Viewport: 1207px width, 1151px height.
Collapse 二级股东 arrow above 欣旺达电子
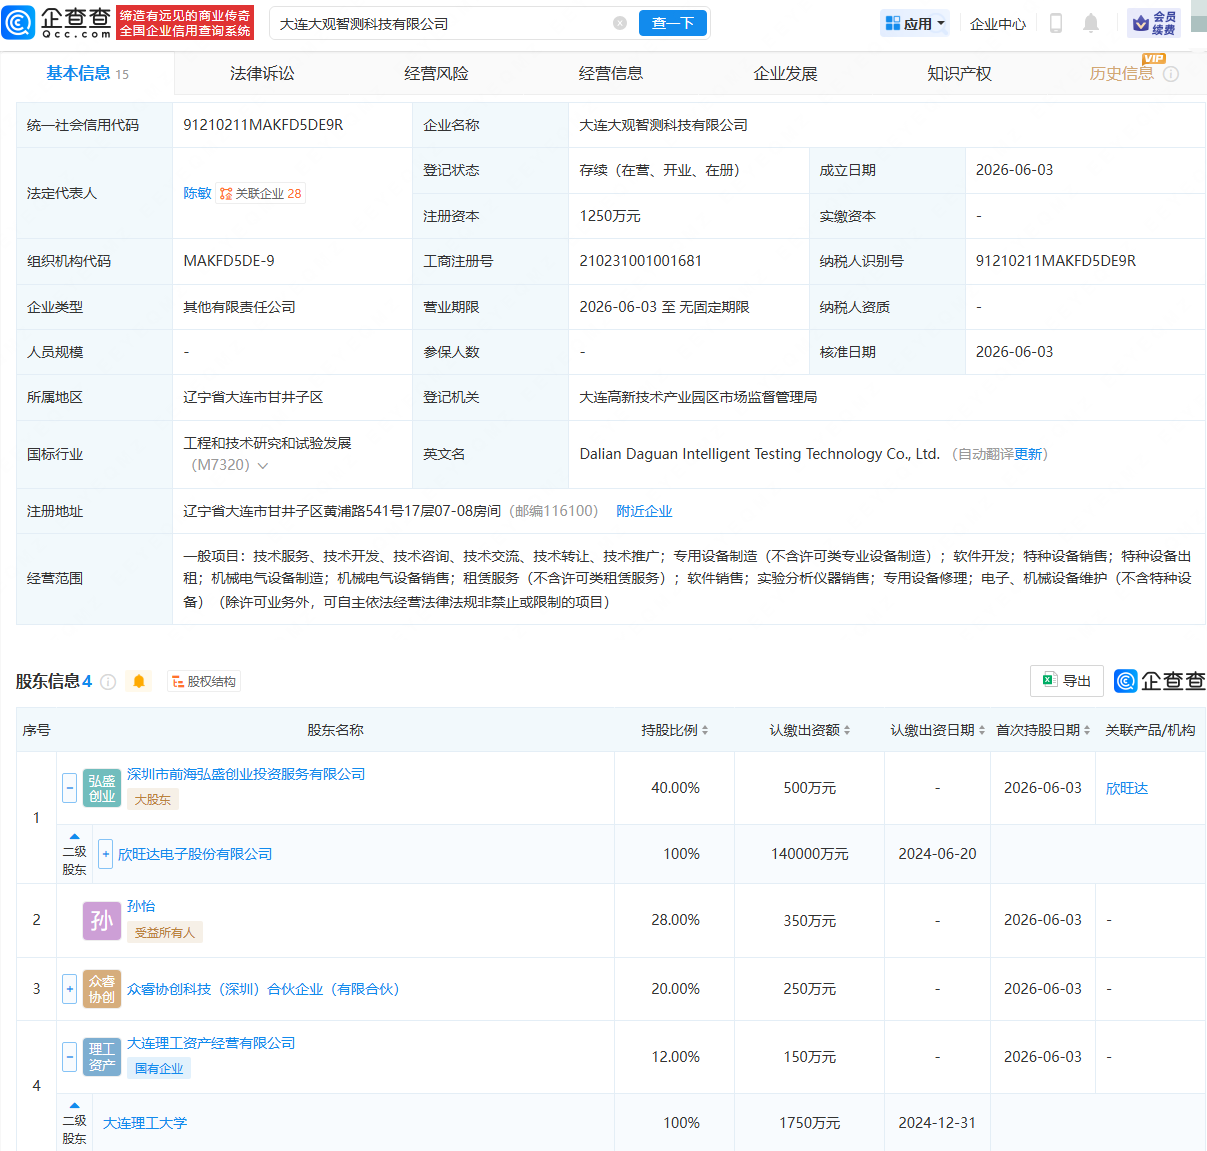click(x=74, y=836)
